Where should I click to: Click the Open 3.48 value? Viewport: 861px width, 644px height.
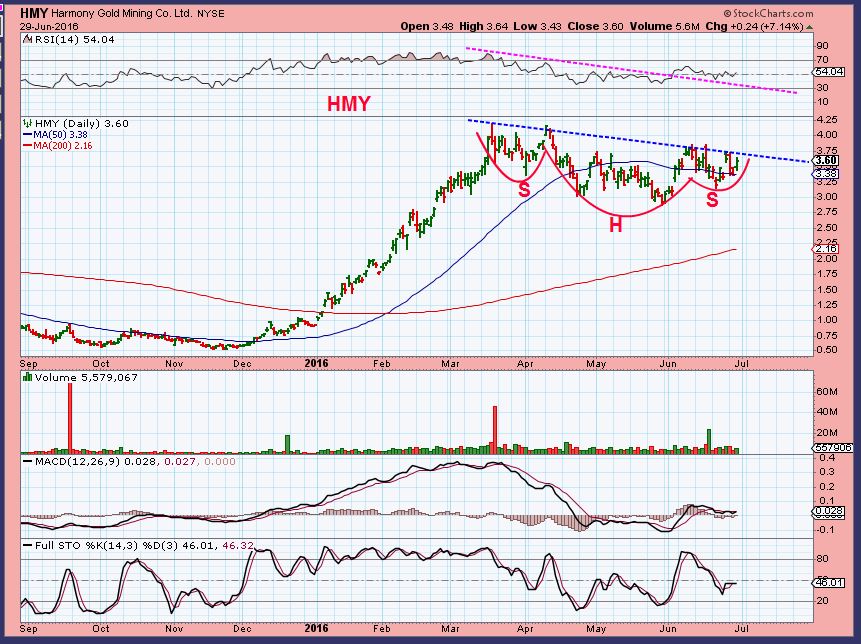click(x=427, y=26)
